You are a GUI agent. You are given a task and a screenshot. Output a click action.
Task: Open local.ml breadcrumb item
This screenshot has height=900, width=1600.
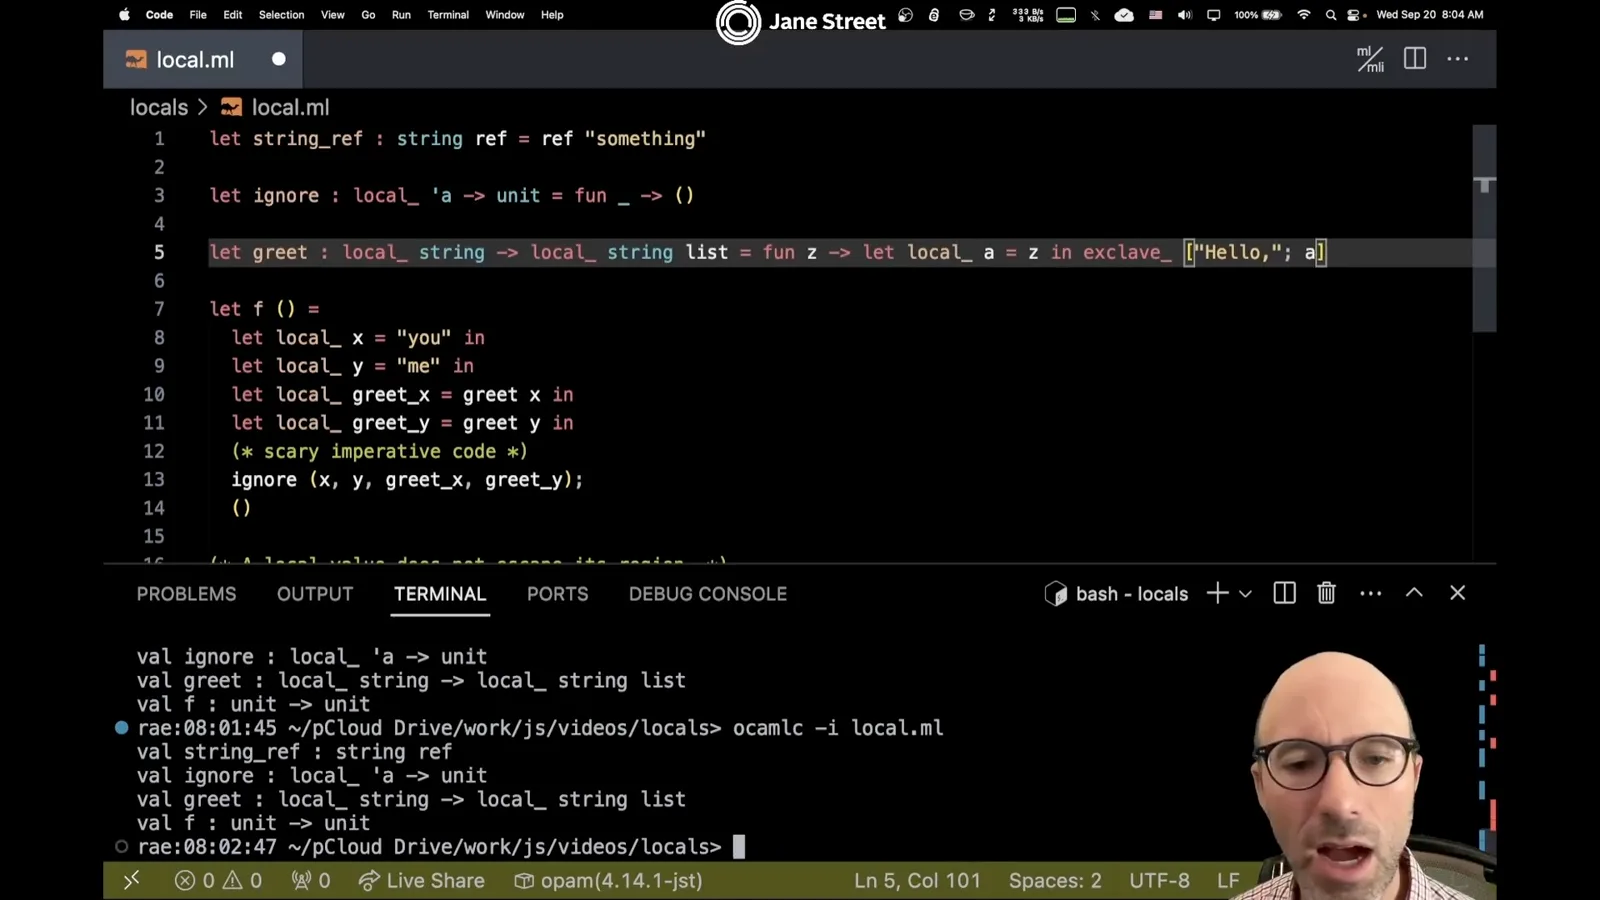pyautogui.click(x=276, y=107)
